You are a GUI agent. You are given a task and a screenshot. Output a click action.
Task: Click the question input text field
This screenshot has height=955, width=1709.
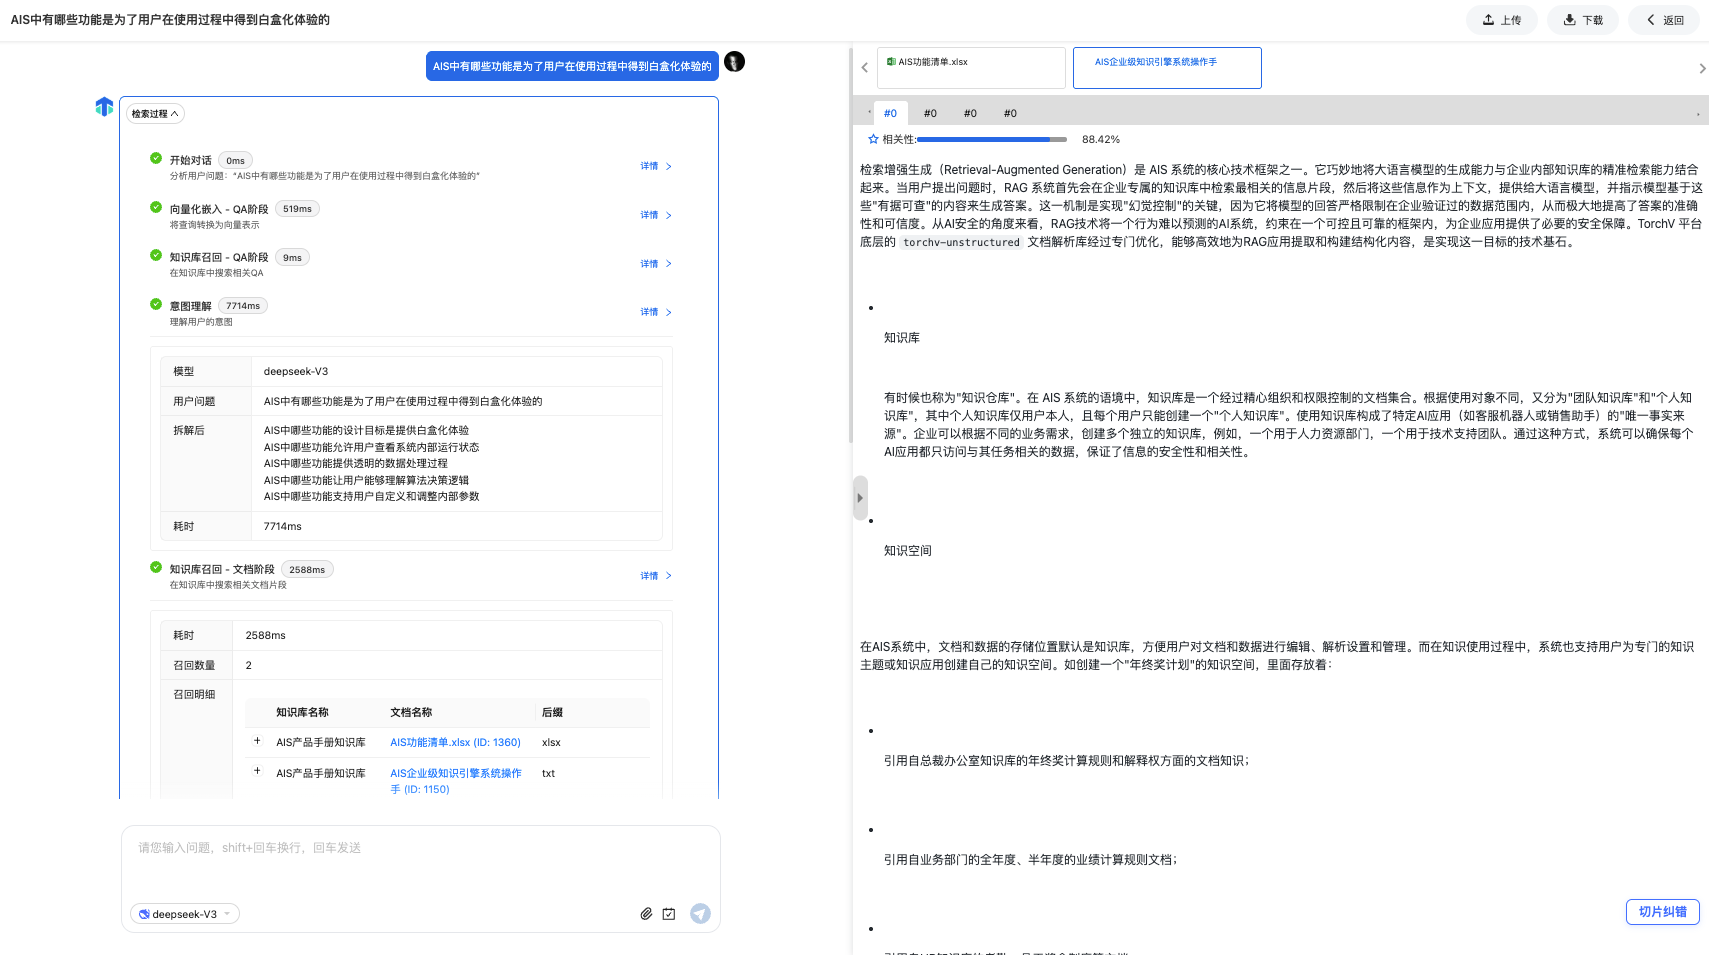[420, 860]
